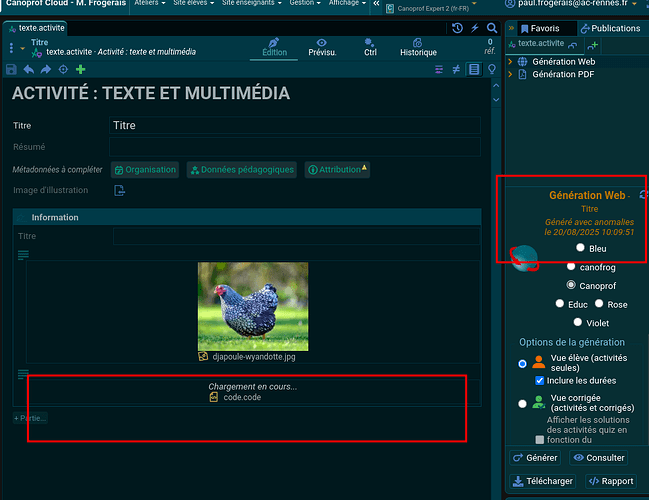This screenshot has height=500, width=649.
Task: Select the Vue corrigée radio option
Action: [x=522, y=404]
